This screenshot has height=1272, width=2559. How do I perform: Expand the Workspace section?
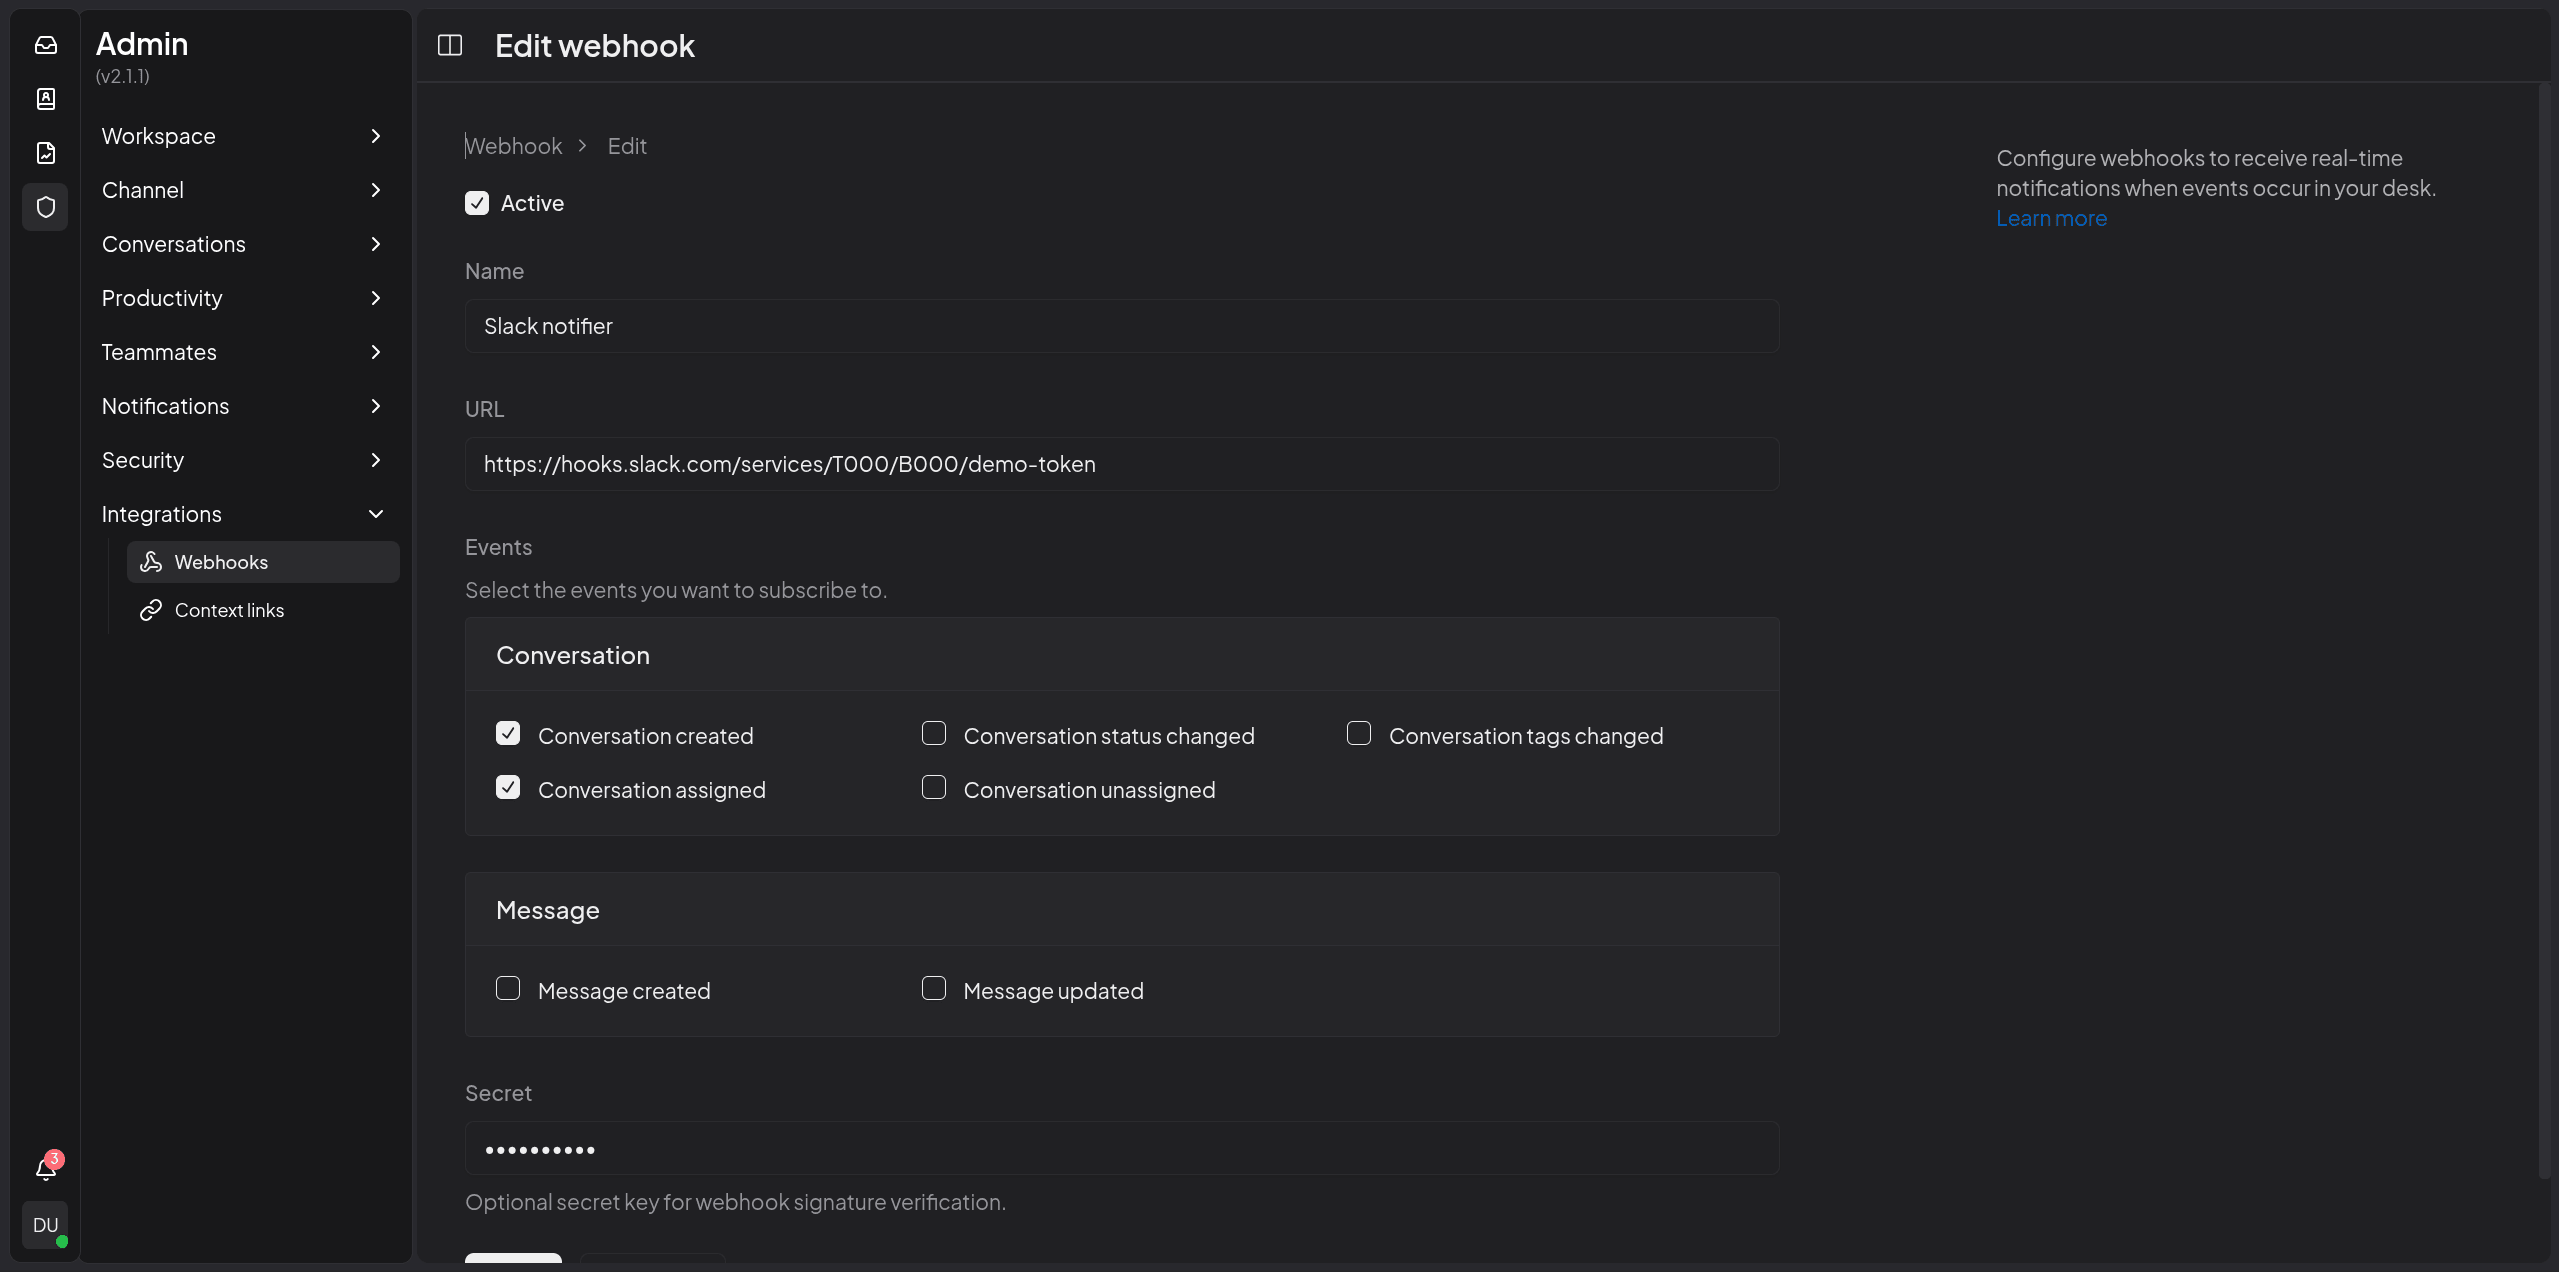click(x=242, y=136)
